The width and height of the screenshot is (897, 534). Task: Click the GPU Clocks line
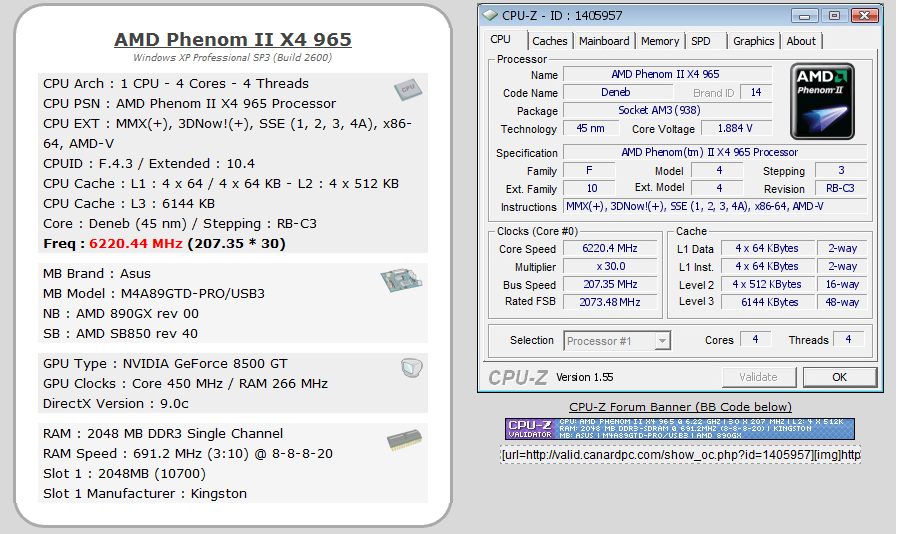tap(185, 383)
